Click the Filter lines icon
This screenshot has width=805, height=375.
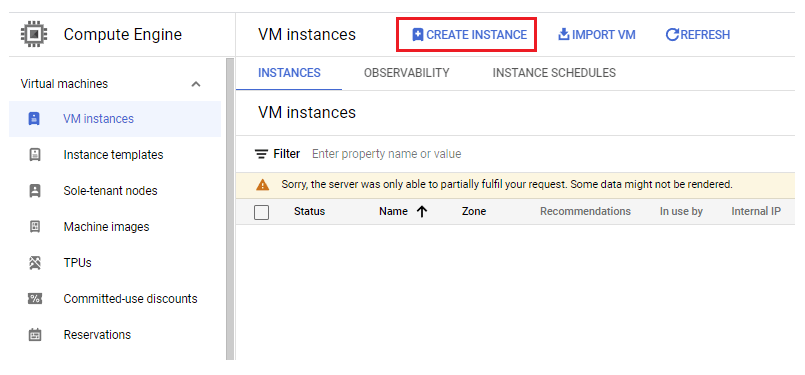pyautogui.click(x=262, y=154)
